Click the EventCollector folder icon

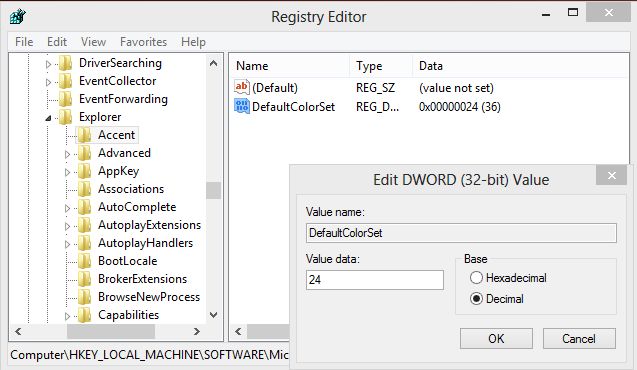tap(65, 81)
